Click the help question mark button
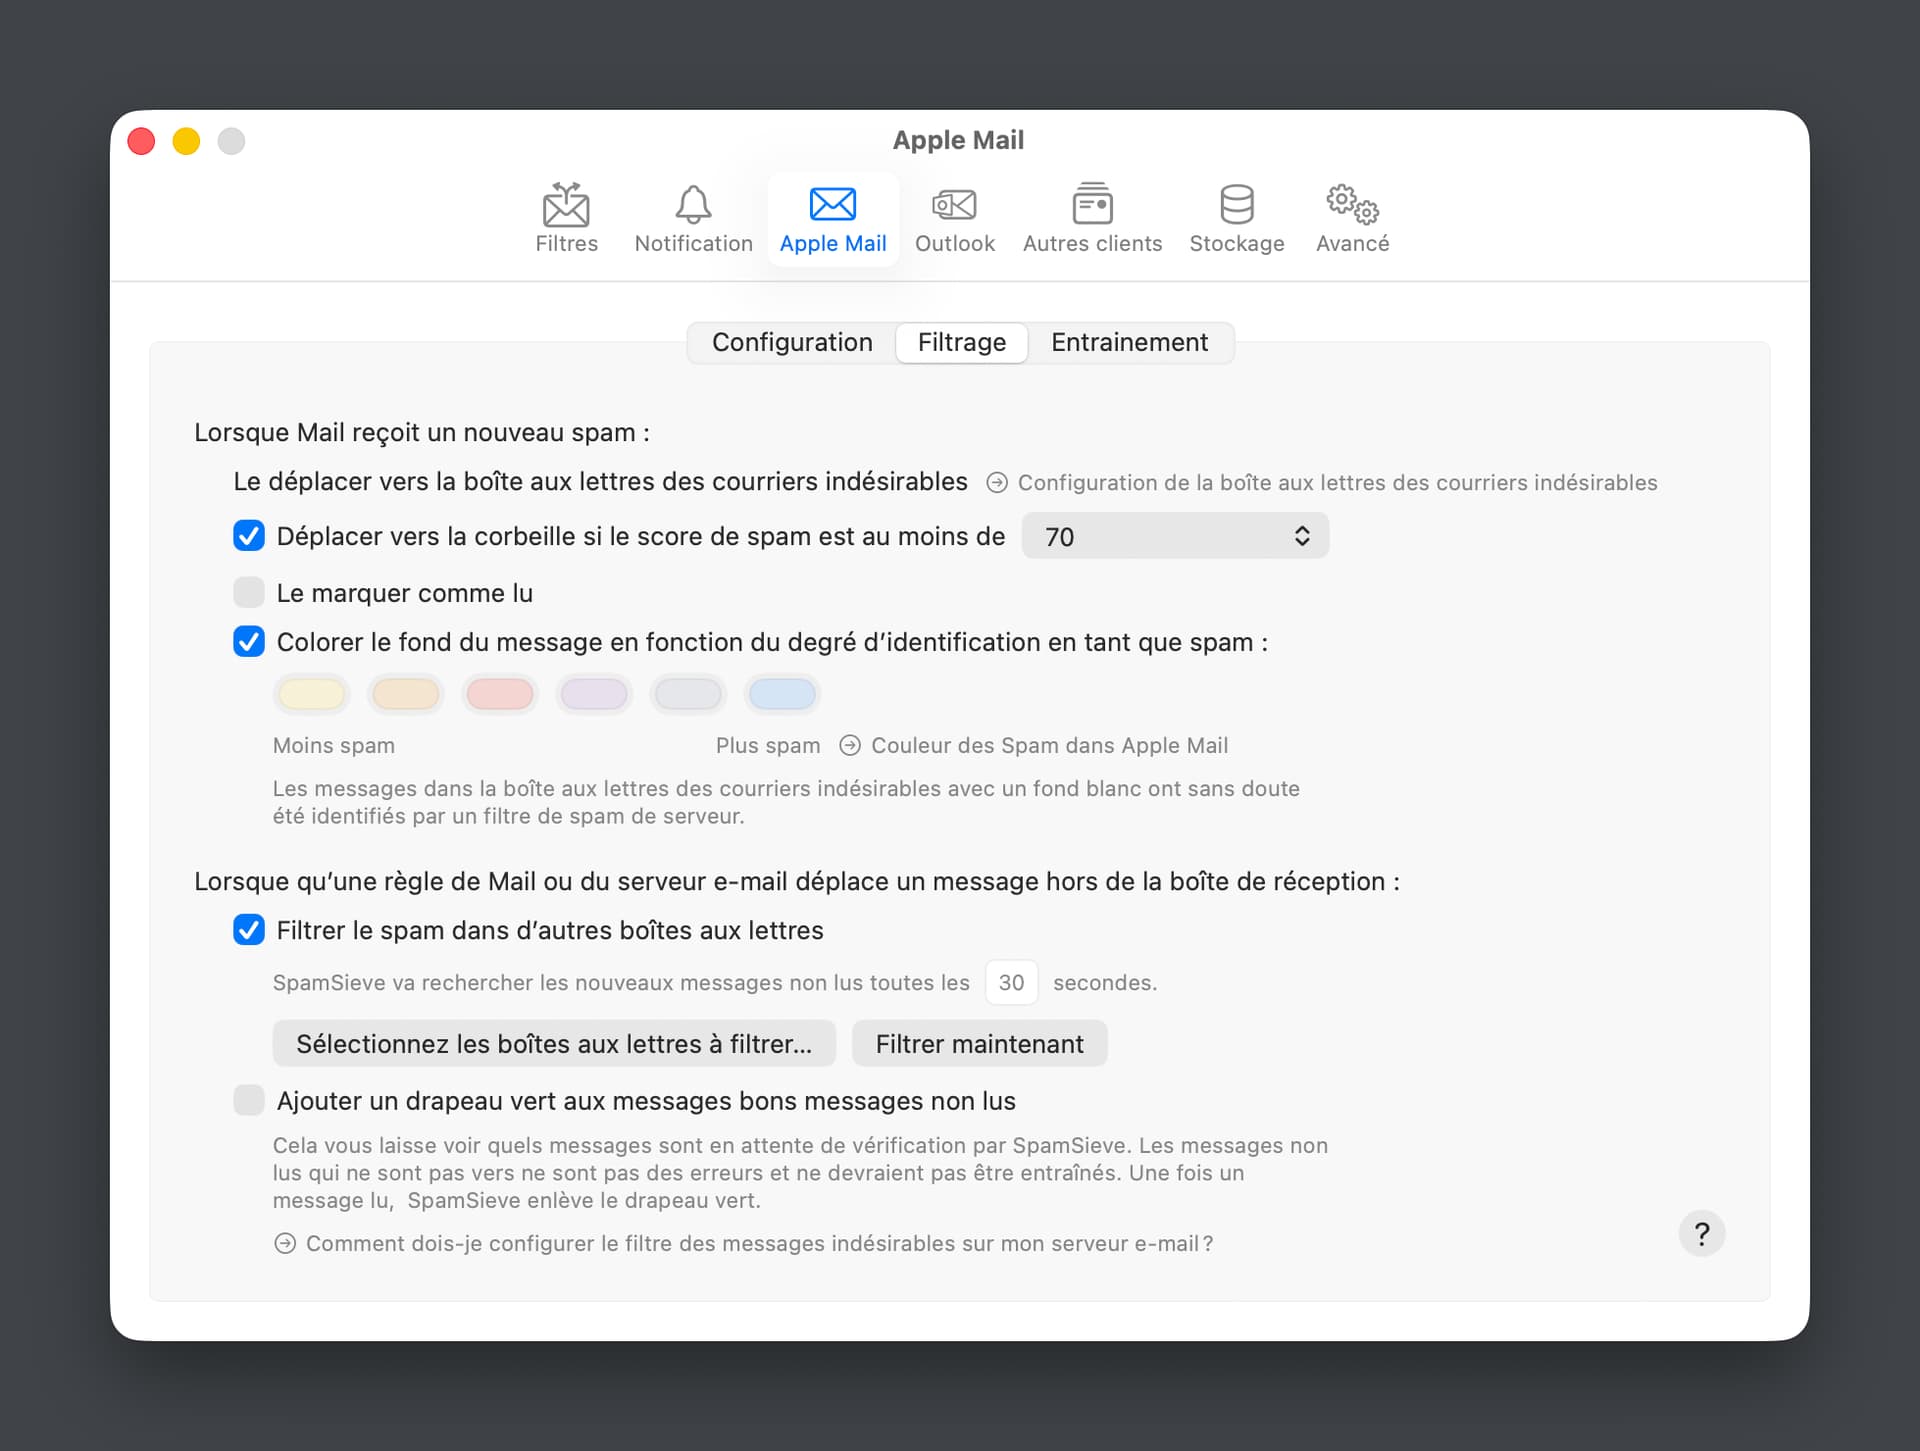Image resolution: width=1920 pixels, height=1451 pixels. (1701, 1234)
